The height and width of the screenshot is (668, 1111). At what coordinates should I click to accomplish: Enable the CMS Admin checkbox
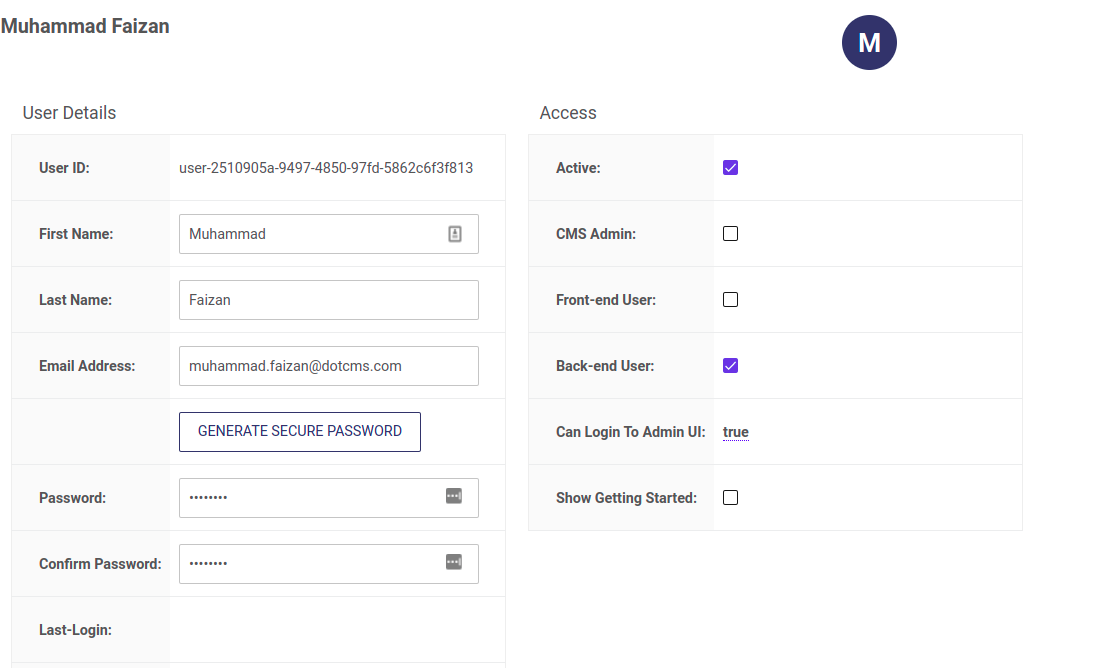point(730,233)
